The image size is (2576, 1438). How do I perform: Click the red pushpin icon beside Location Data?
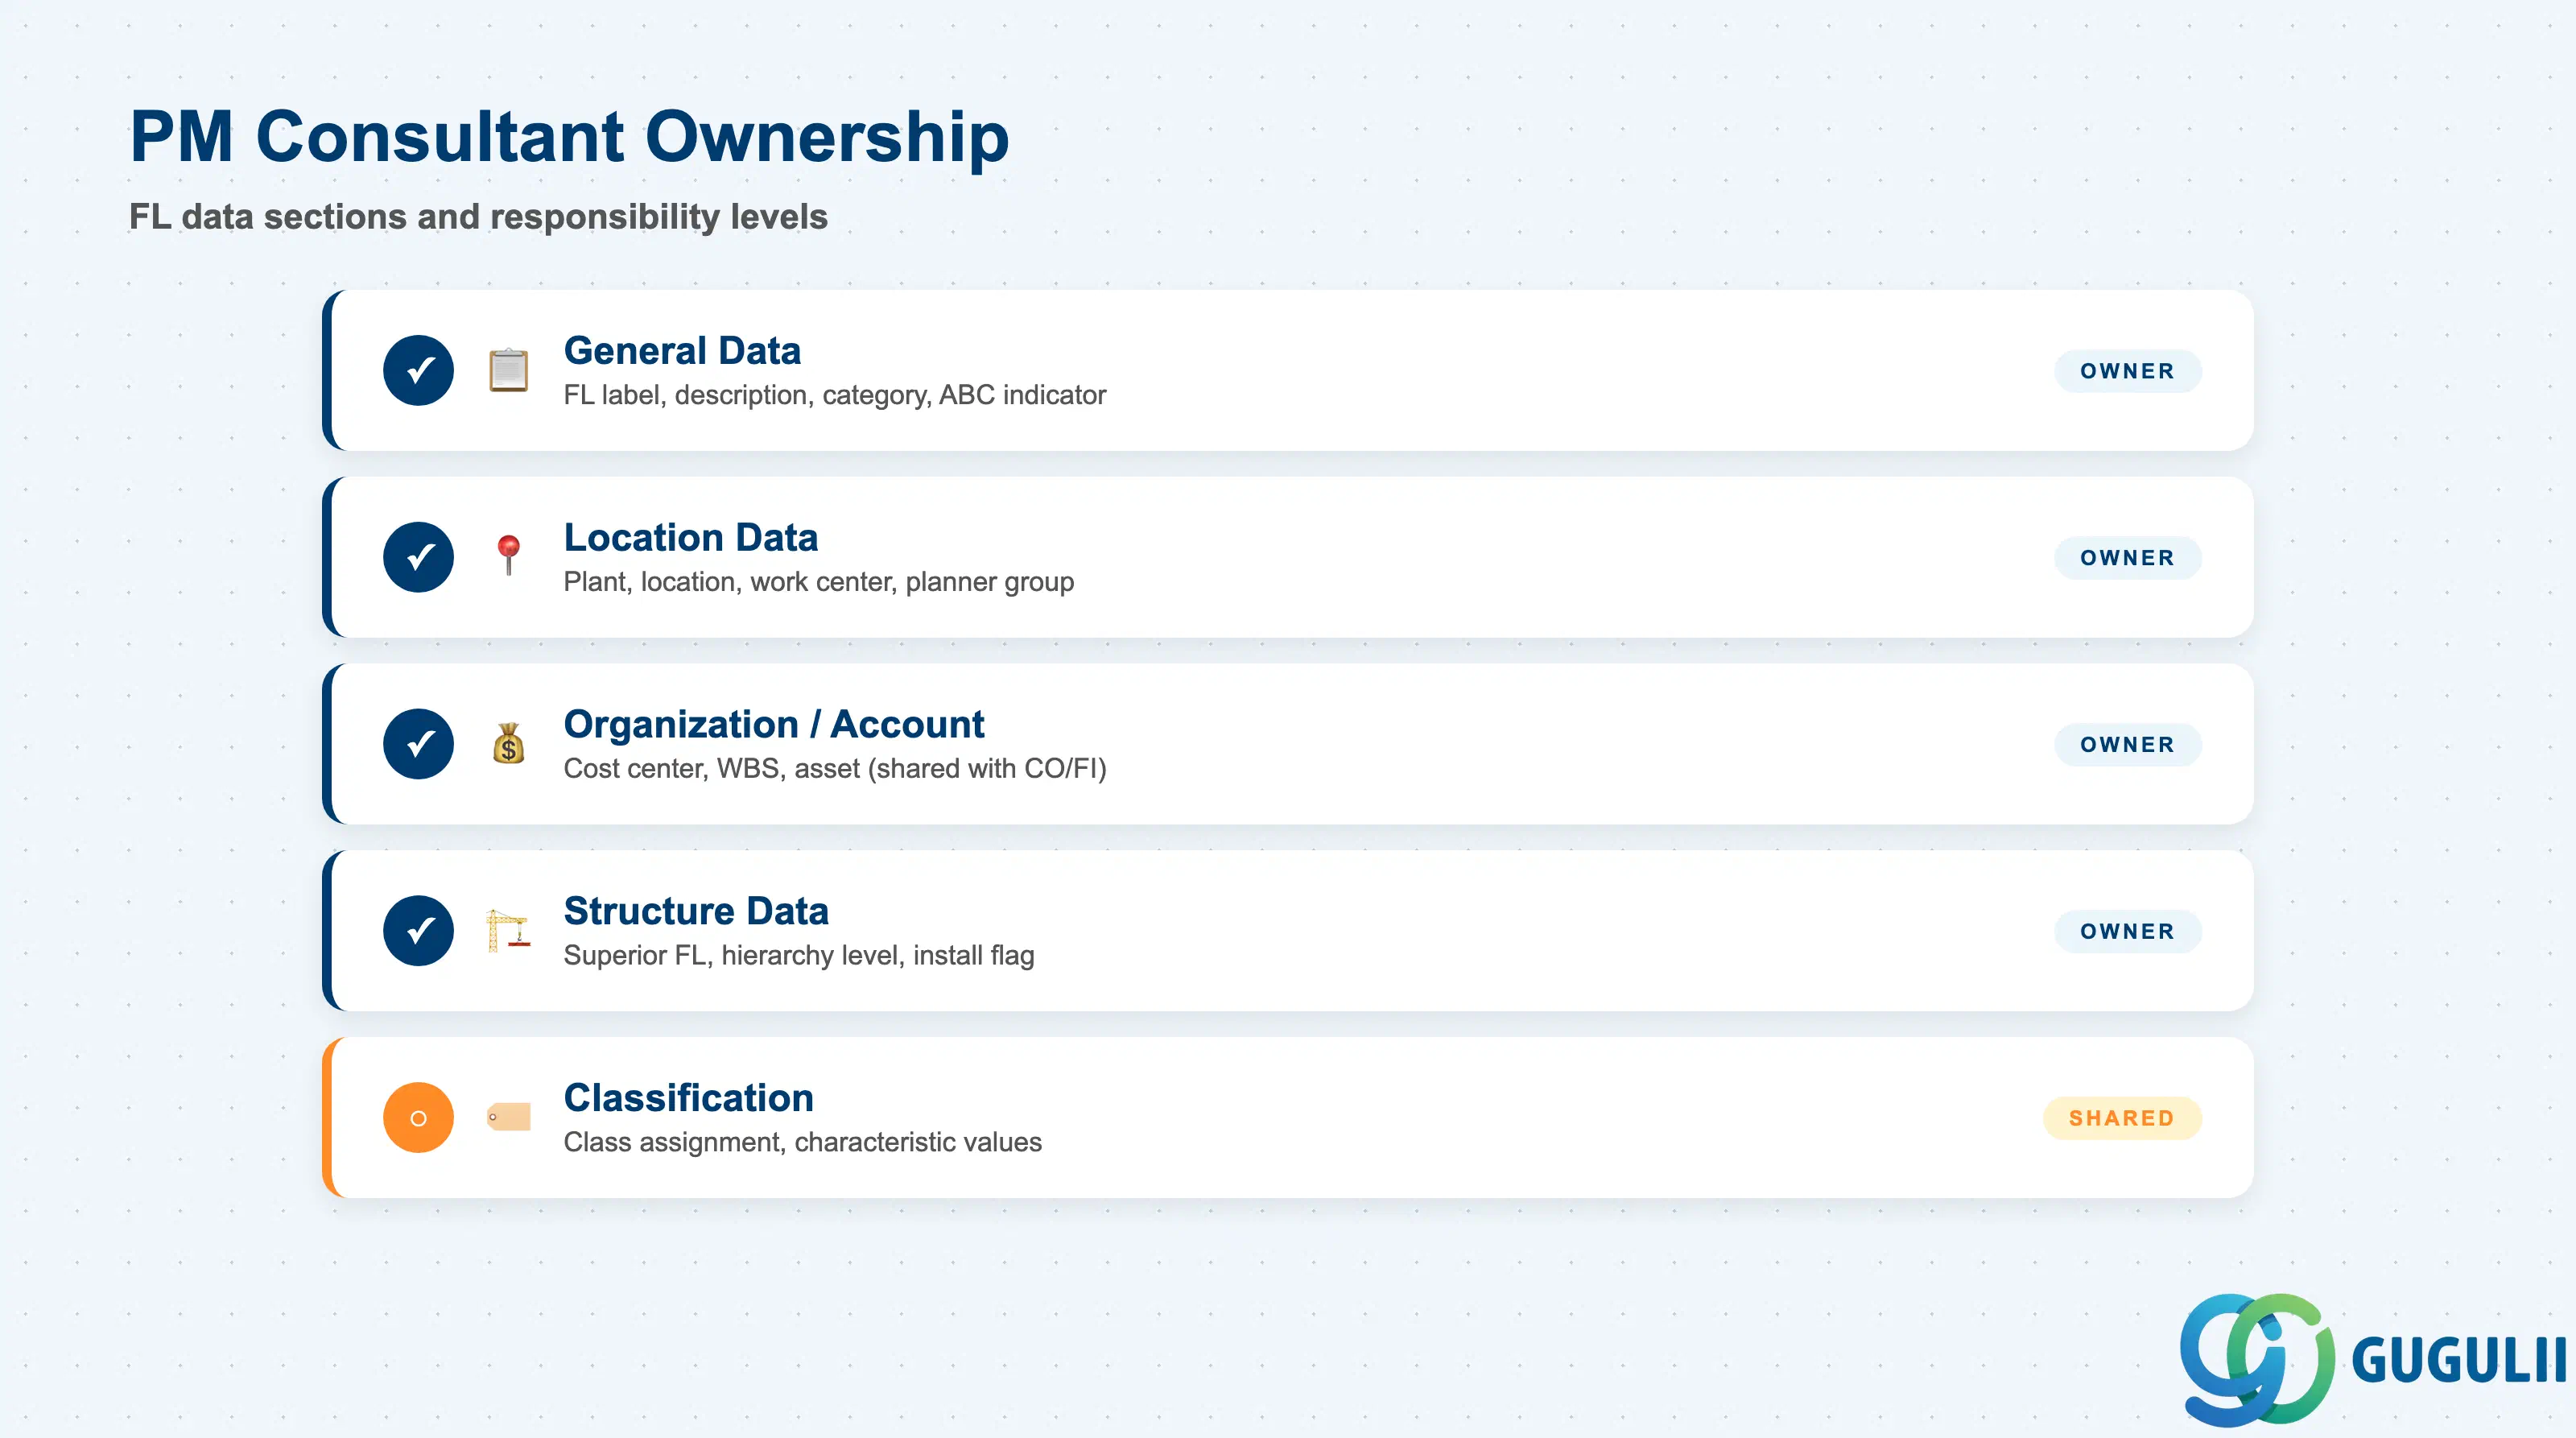(x=508, y=556)
